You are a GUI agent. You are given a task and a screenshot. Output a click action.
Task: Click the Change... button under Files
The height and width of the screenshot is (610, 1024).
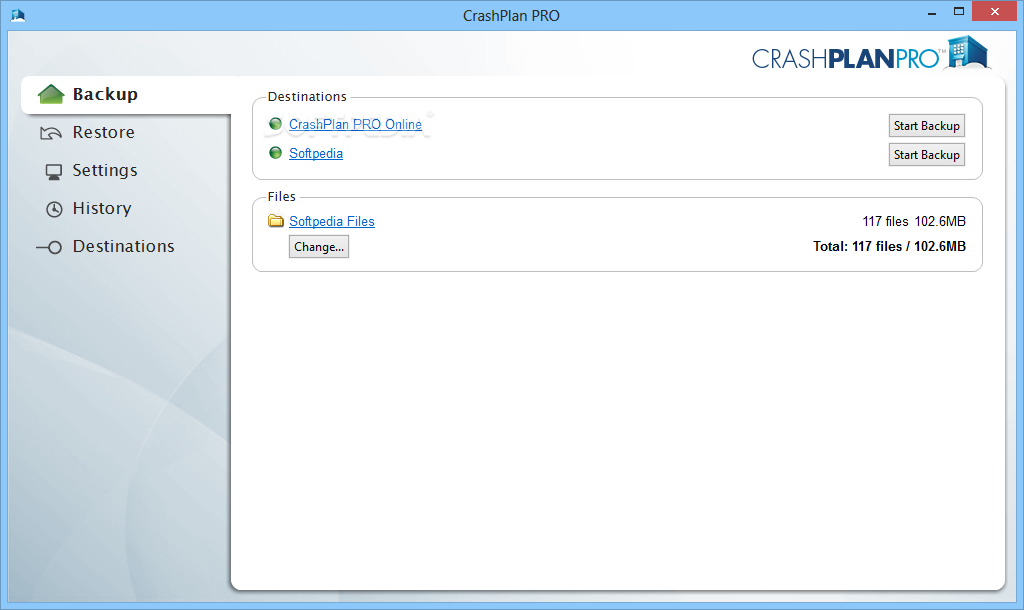pos(319,247)
